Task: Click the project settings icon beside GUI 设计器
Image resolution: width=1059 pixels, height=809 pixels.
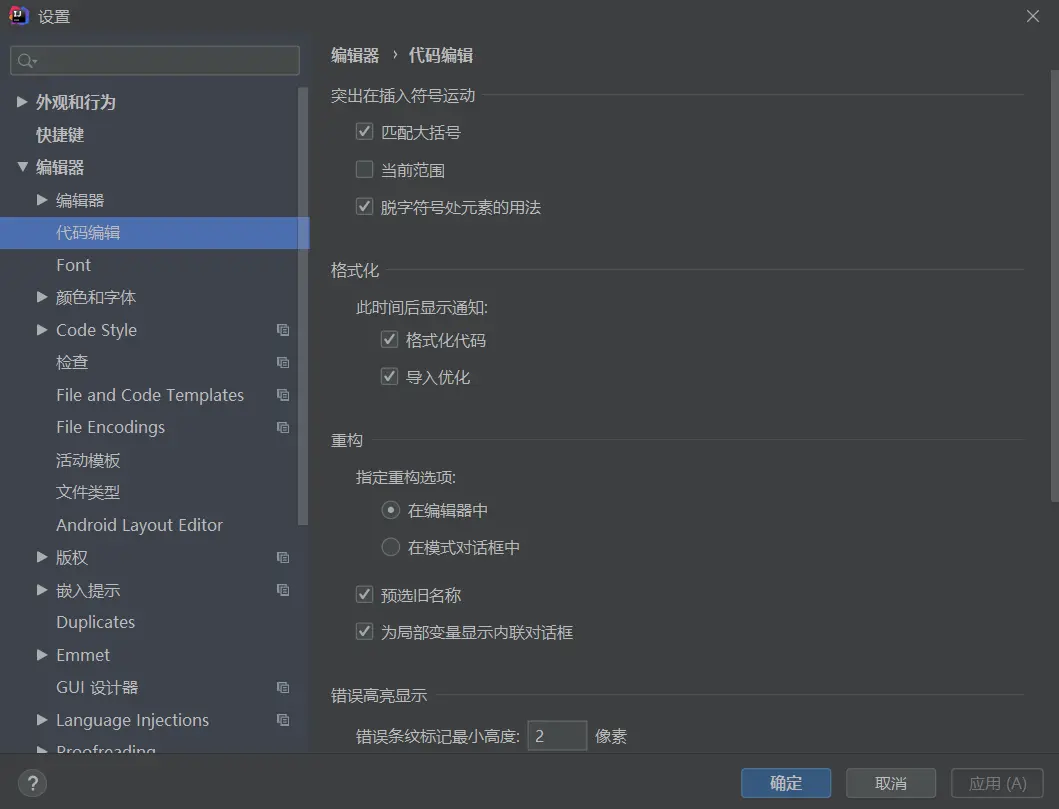Action: pyautogui.click(x=283, y=687)
